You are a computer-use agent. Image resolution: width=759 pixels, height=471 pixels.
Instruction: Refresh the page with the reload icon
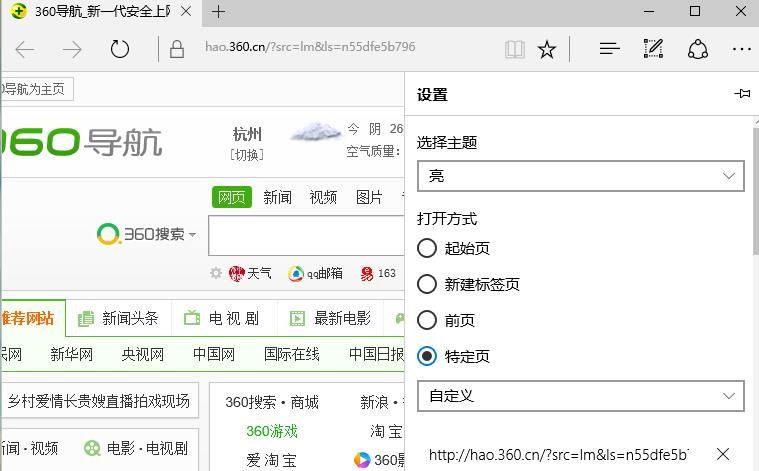pyautogui.click(x=120, y=49)
